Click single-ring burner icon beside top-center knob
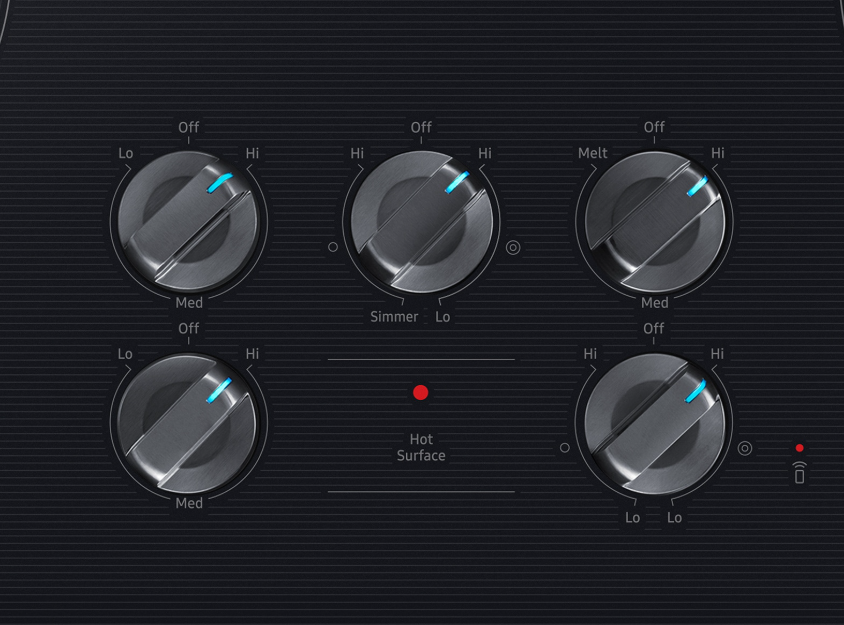The width and height of the screenshot is (844, 625). tap(333, 246)
